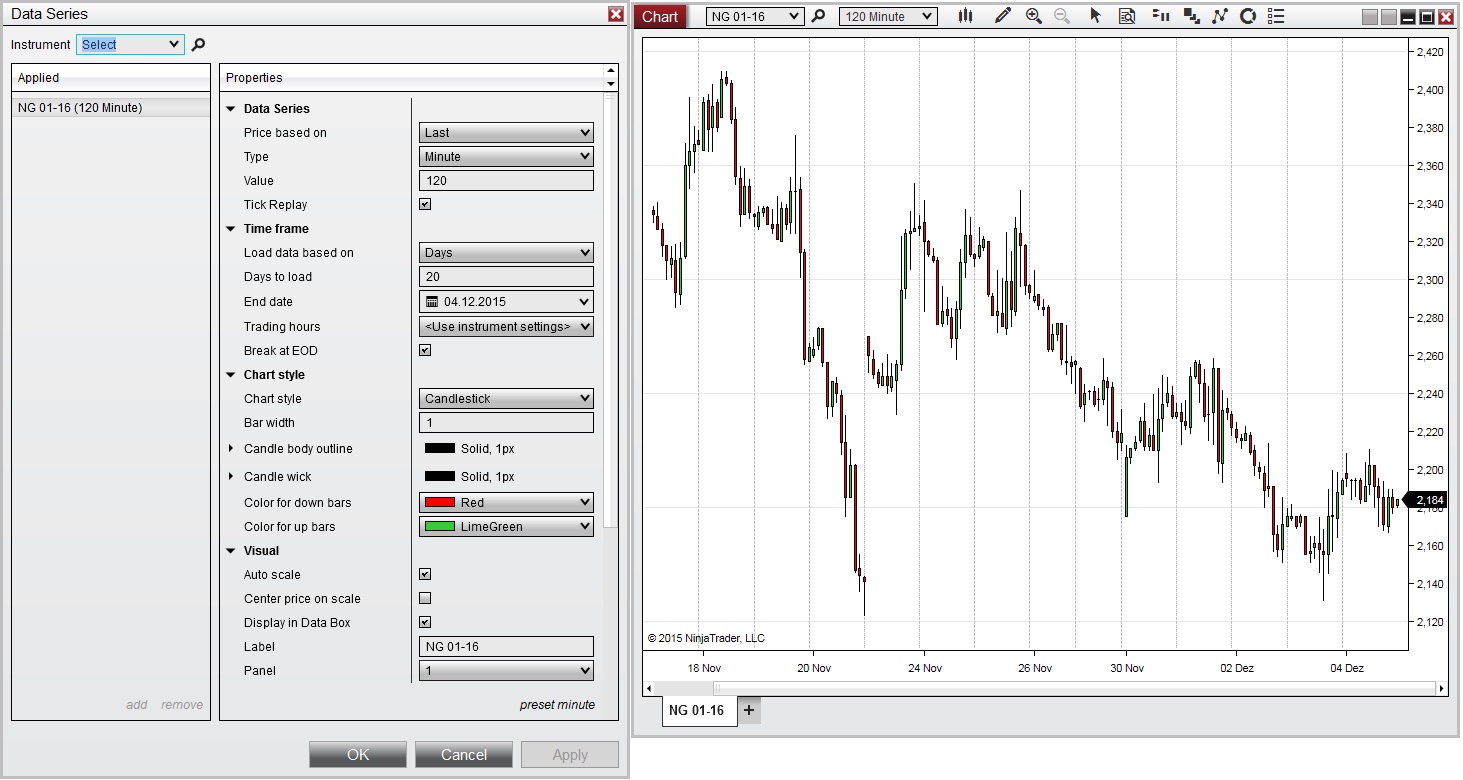
Task: Click the add link under Applied list
Action: tap(137, 705)
